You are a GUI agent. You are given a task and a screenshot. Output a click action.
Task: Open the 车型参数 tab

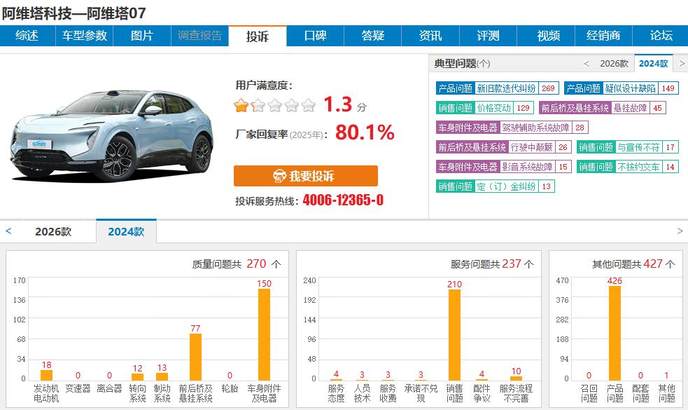tap(85, 36)
